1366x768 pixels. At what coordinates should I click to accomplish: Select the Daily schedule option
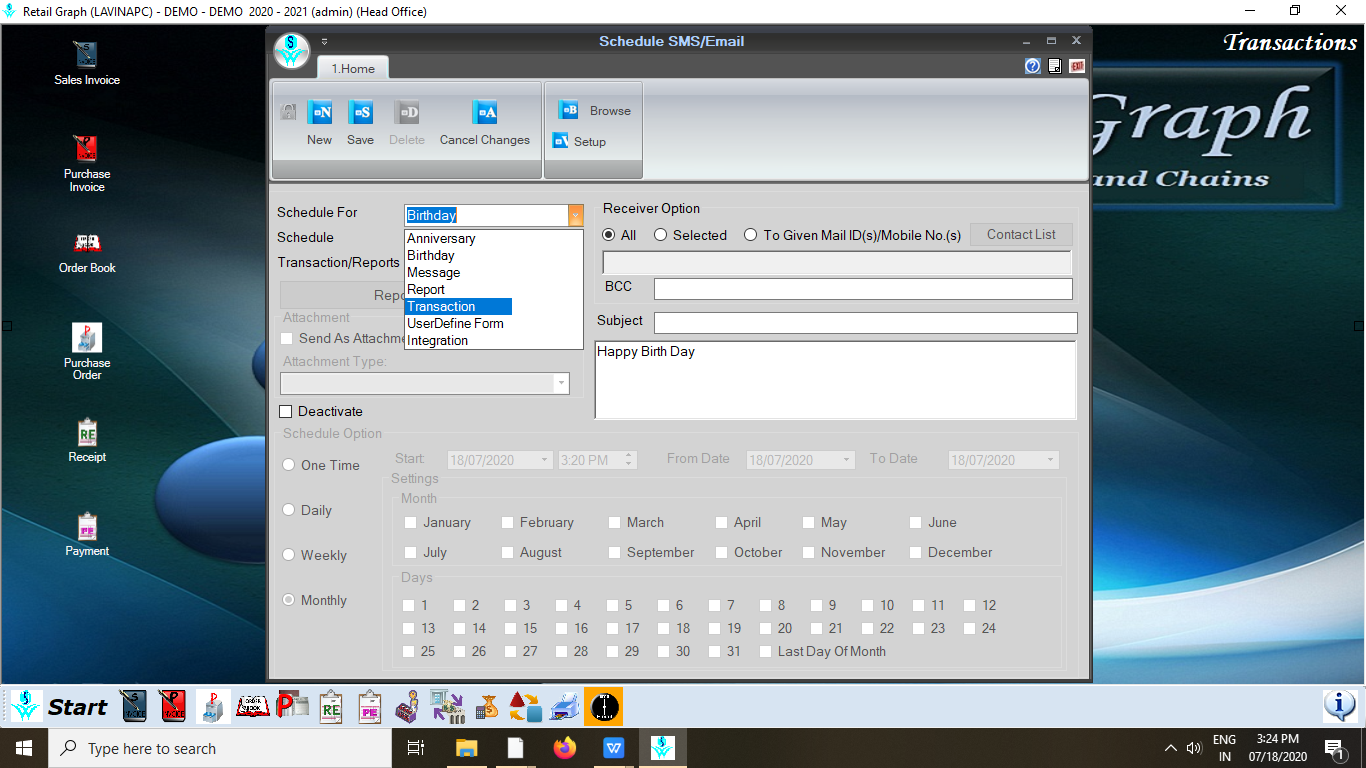(289, 510)
